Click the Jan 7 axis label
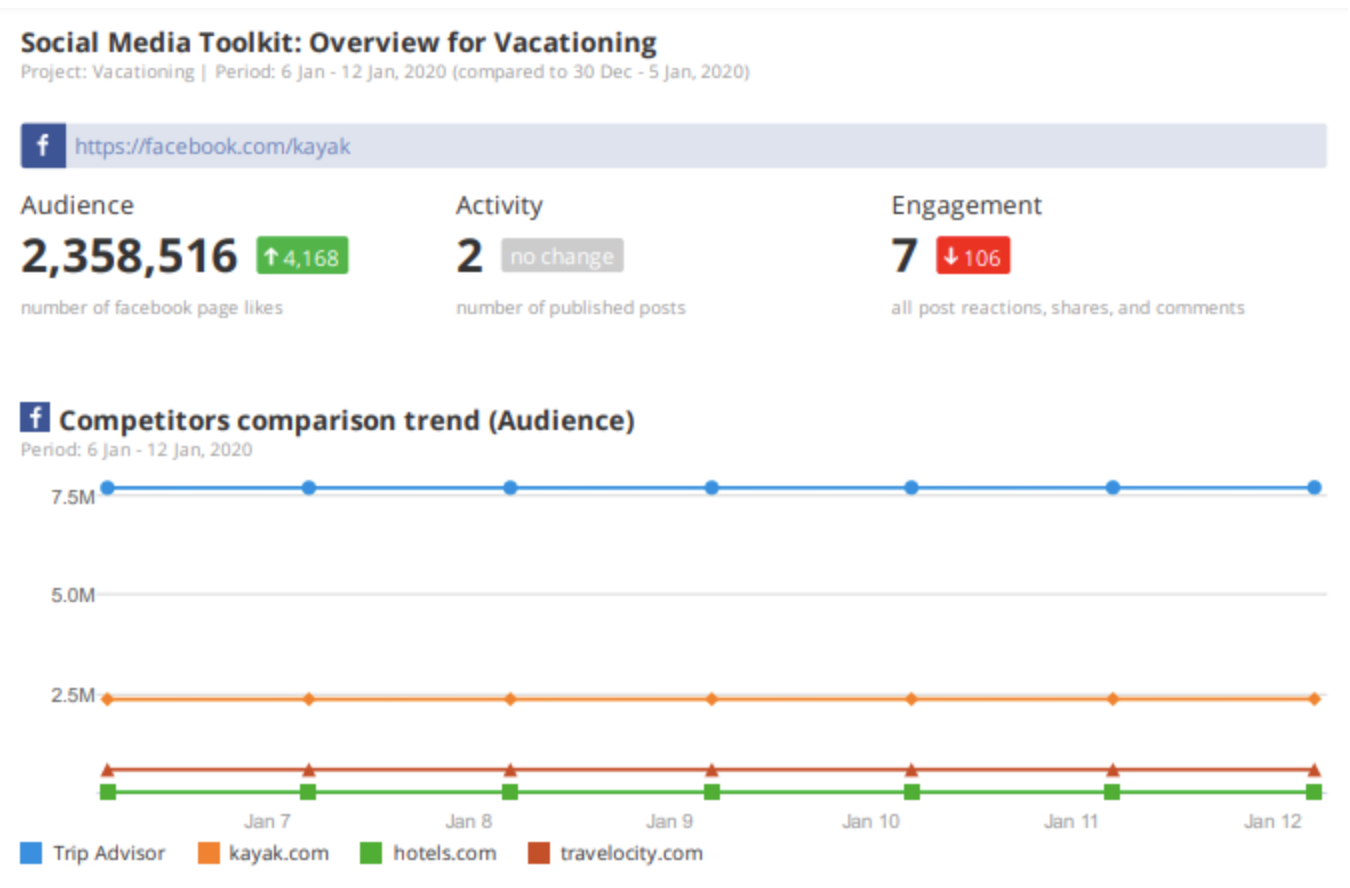1350x888 pixels. [x=268, y=822]
